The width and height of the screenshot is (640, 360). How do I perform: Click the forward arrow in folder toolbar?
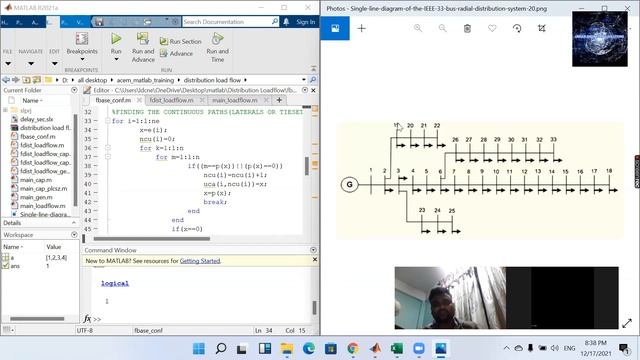click(x=16, y=80)
